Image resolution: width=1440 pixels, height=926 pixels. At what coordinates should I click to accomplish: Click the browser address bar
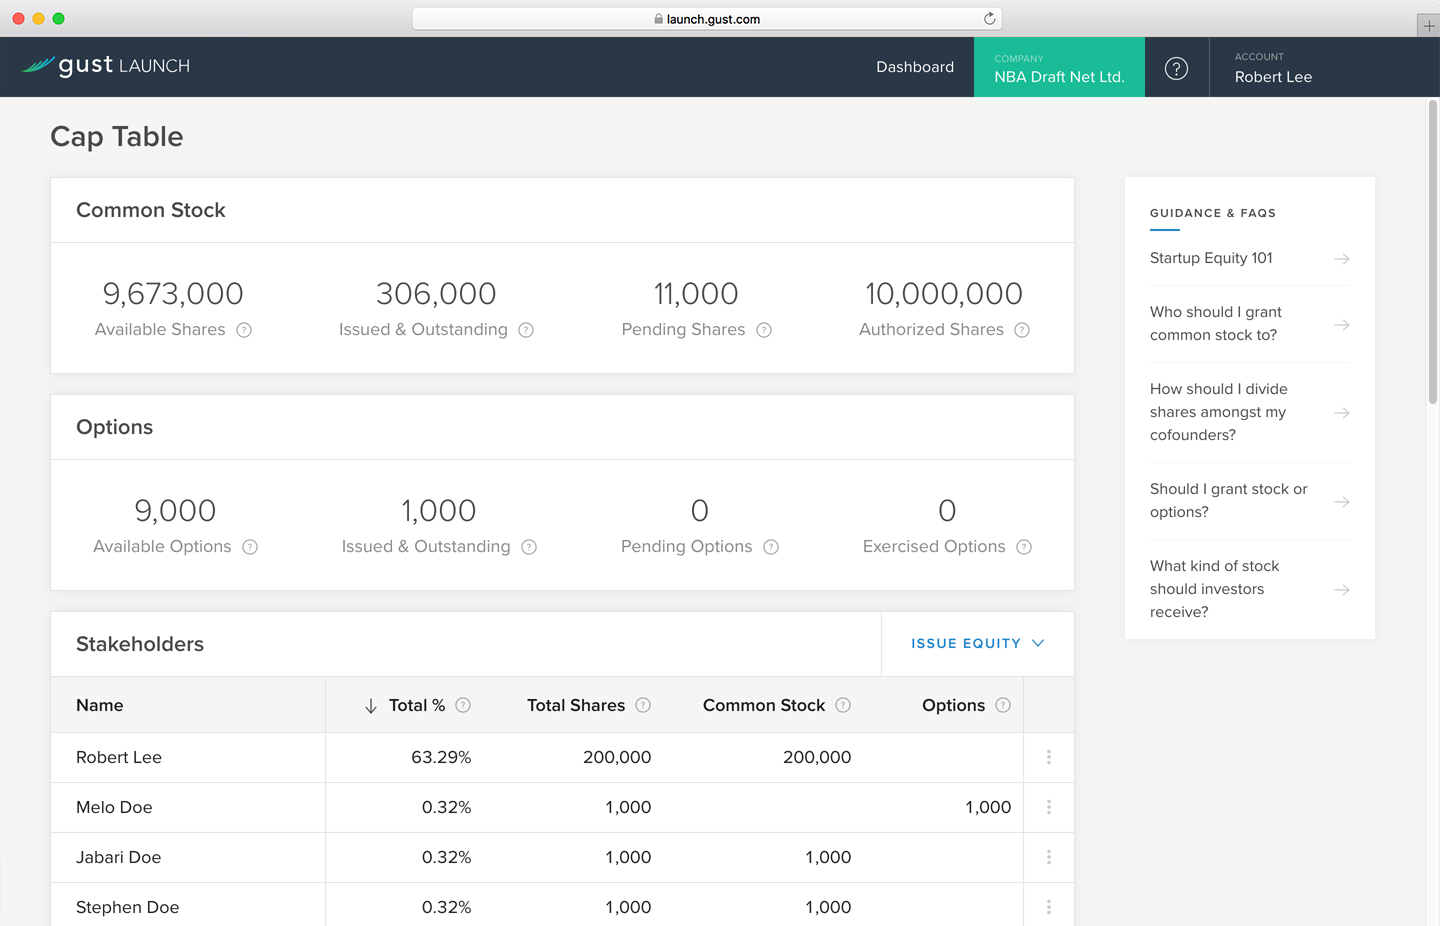click(706, 19)
